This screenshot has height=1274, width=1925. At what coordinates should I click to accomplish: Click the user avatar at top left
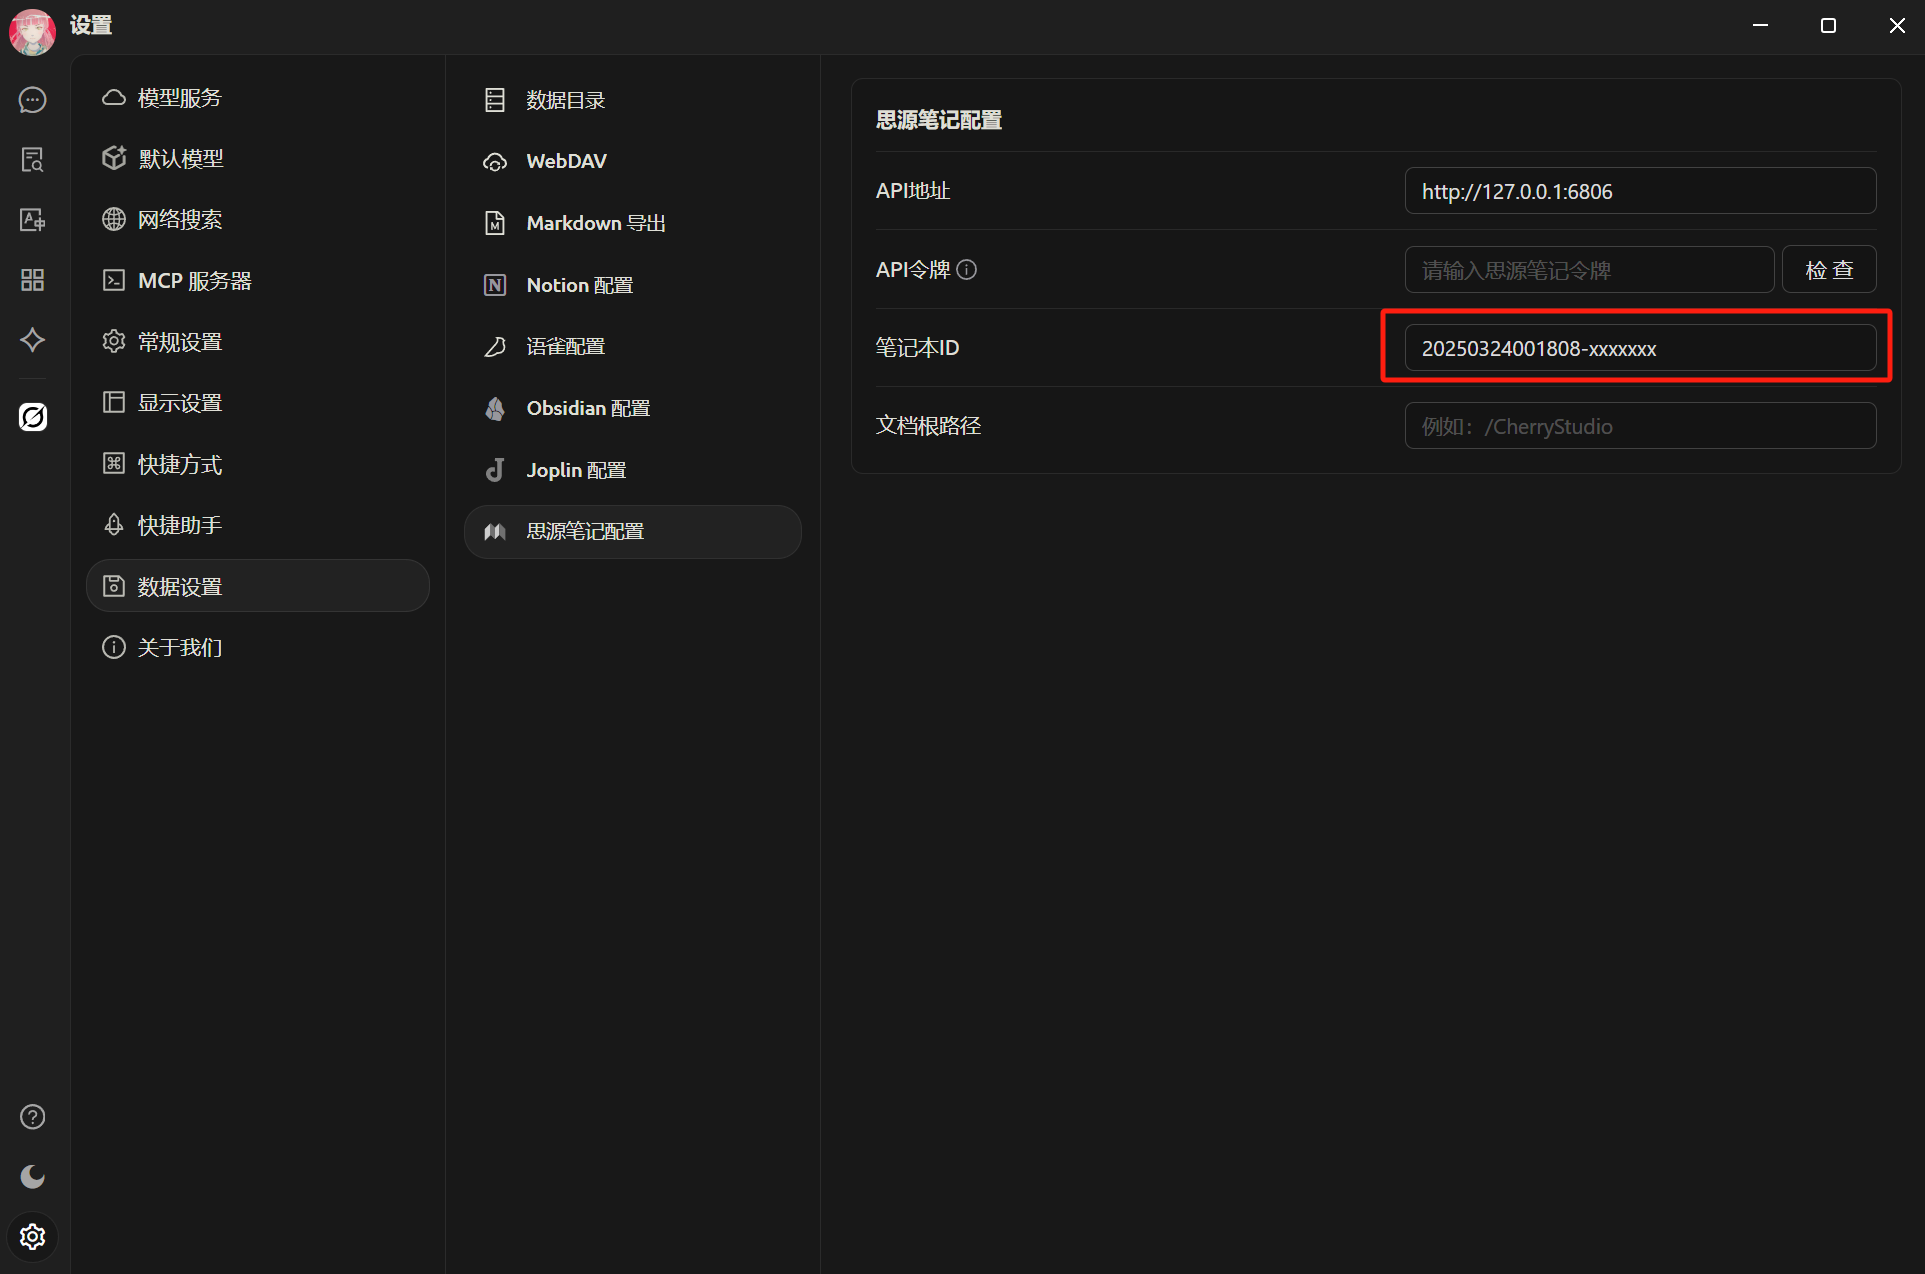(32, 30)
